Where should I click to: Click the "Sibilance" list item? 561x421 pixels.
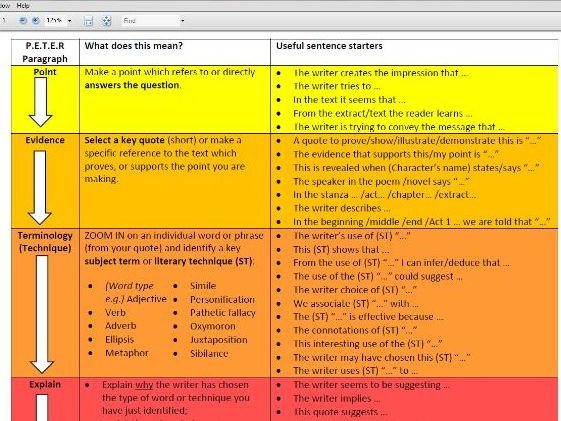tap(209, 353)
